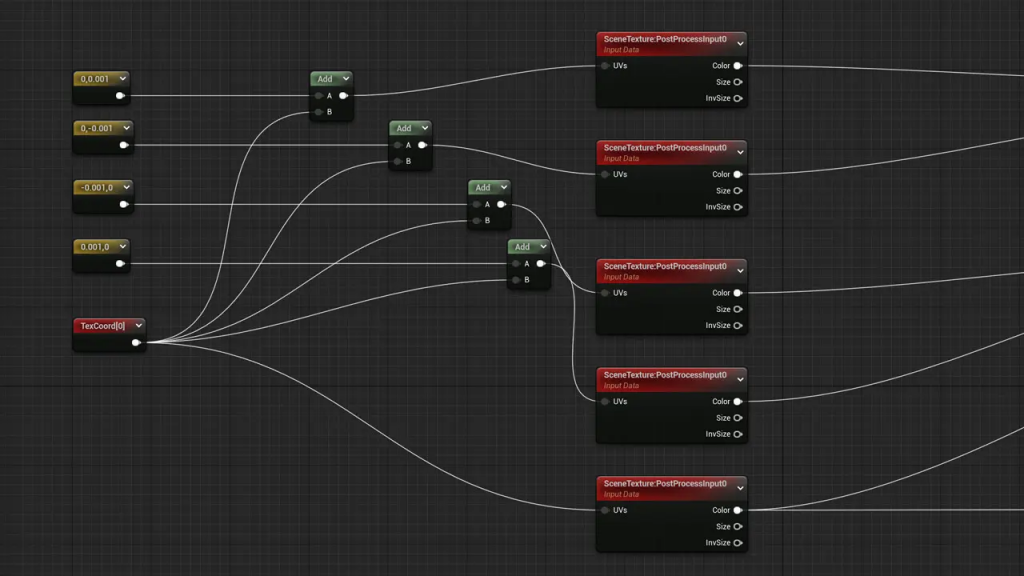The width and height of the screenshot is (1024, 576).
Task: Click the InvSize pin on the topmost SceneTexture node
Action: [x=738, y=98]
